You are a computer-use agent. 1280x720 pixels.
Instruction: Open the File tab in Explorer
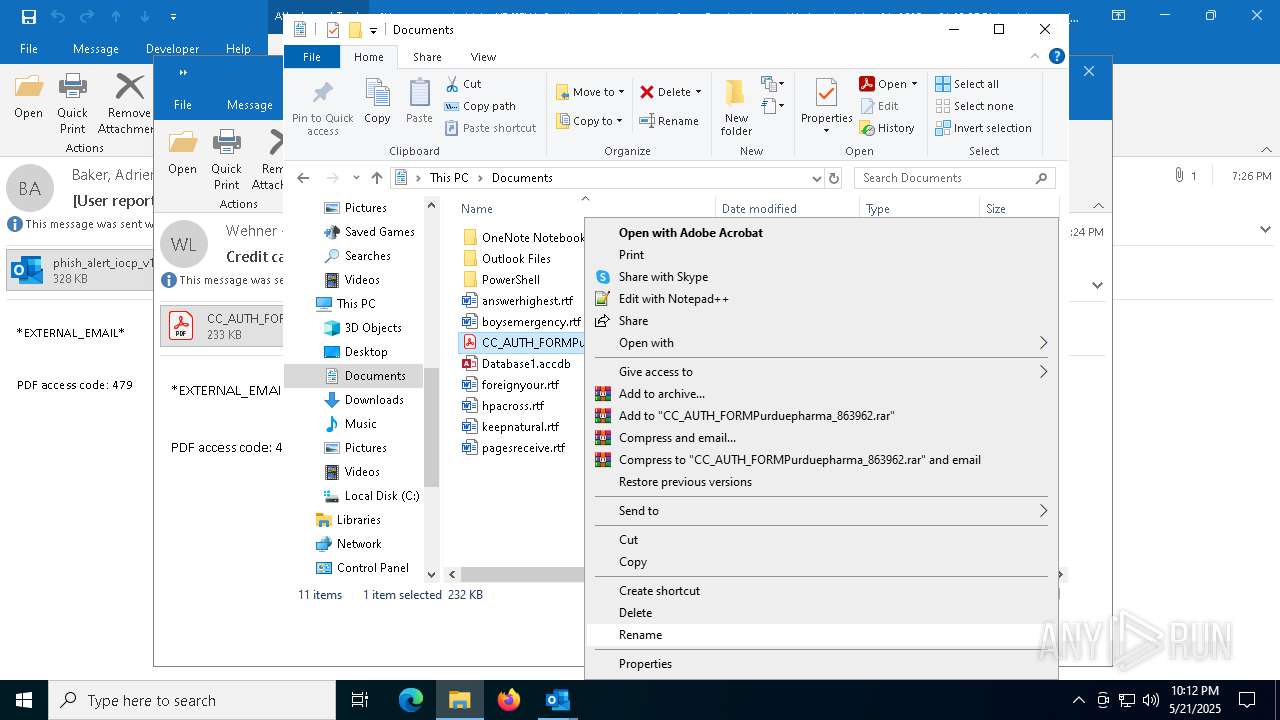coord(312,57)
